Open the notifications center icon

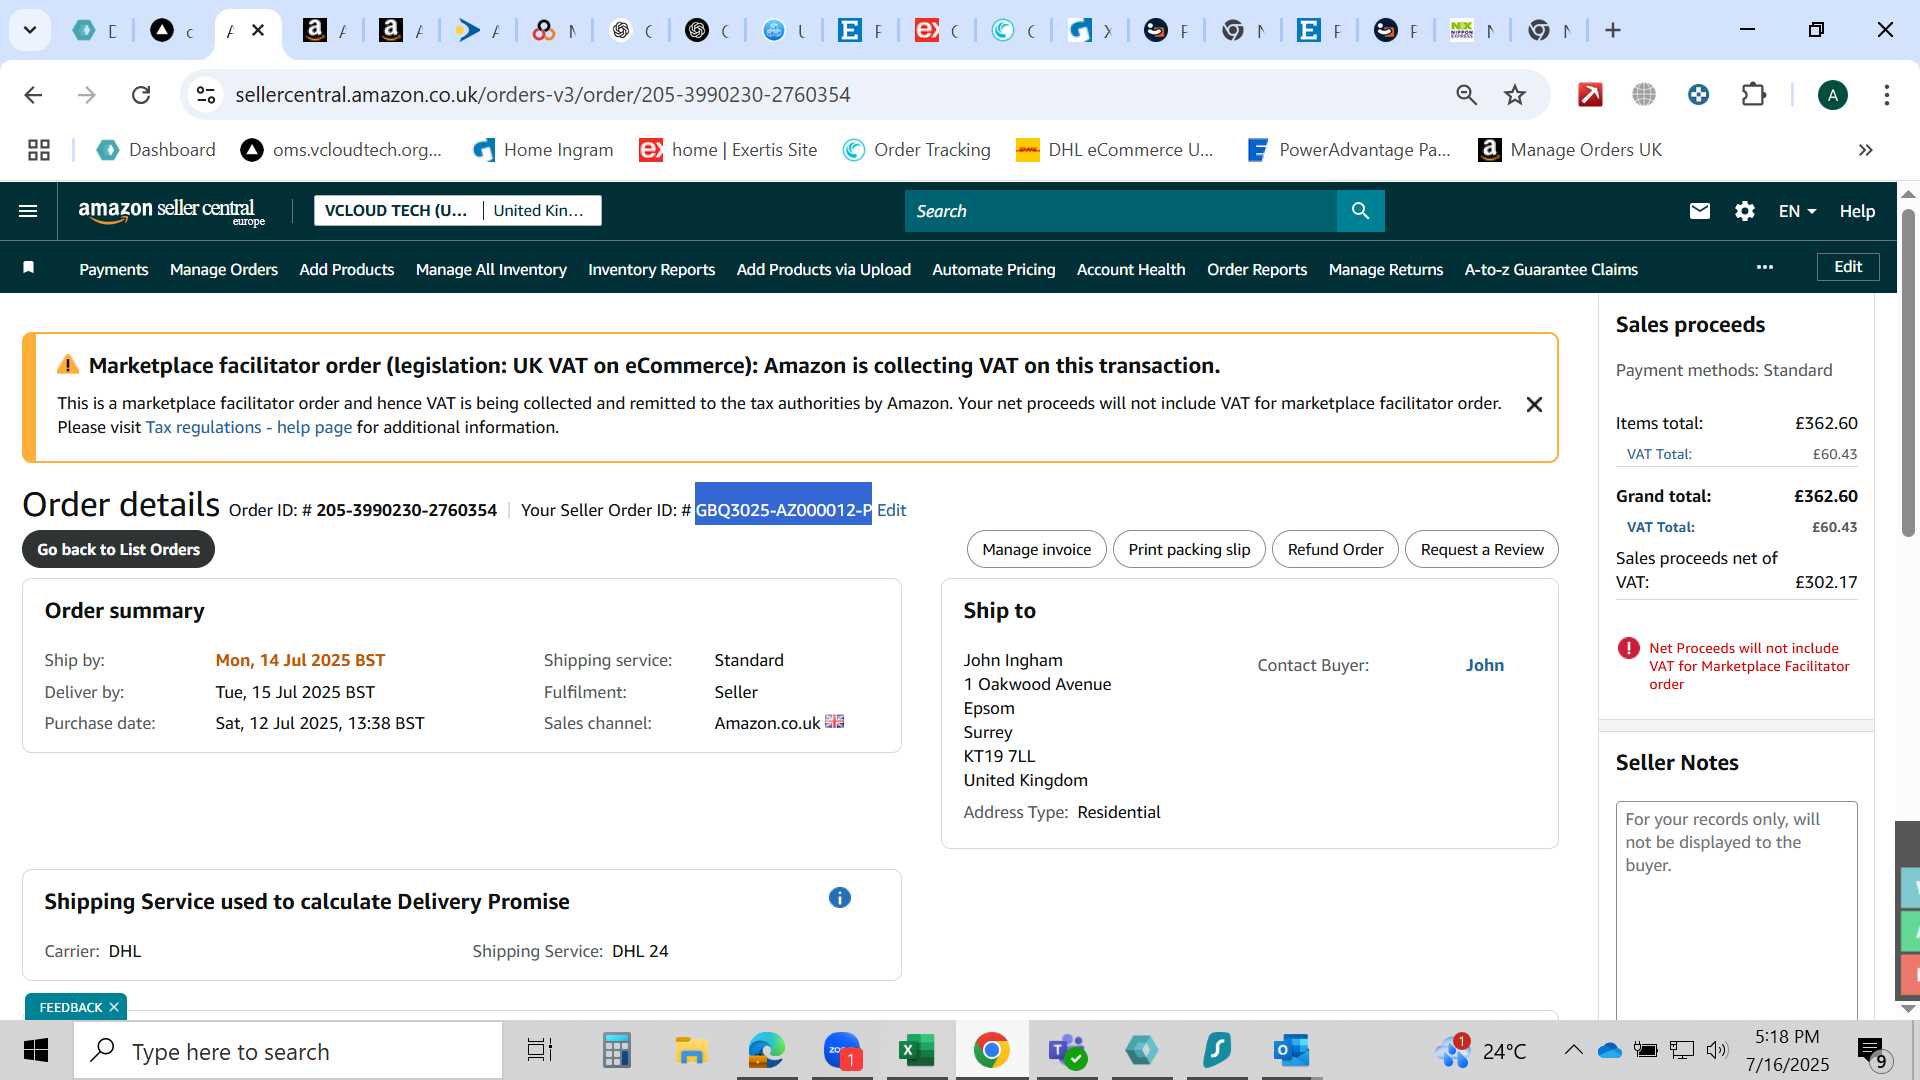coord(1872,1051)
